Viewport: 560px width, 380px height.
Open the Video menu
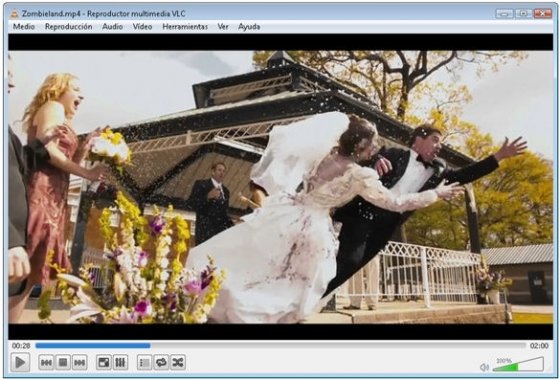142,27
